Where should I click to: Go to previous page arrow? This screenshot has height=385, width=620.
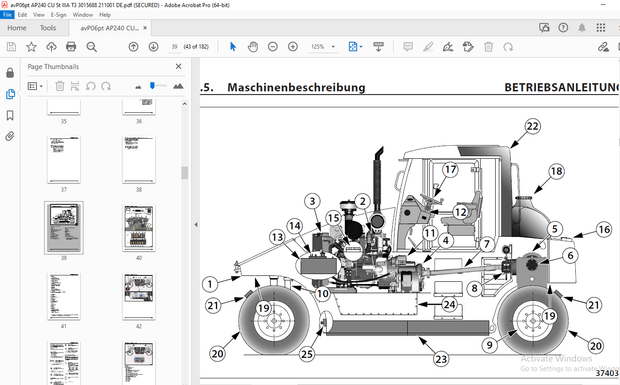pyautogui.click(x=134, y=47)
